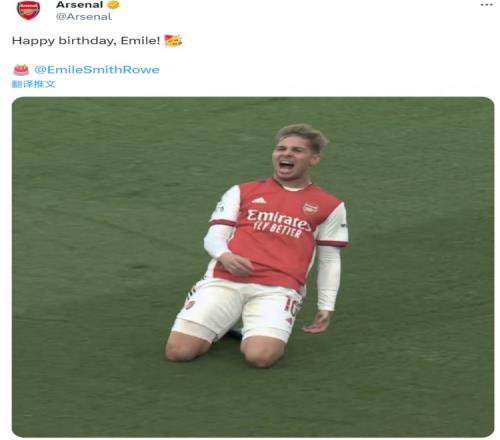Open the Arsenal profile avatar

pos(28,10)
